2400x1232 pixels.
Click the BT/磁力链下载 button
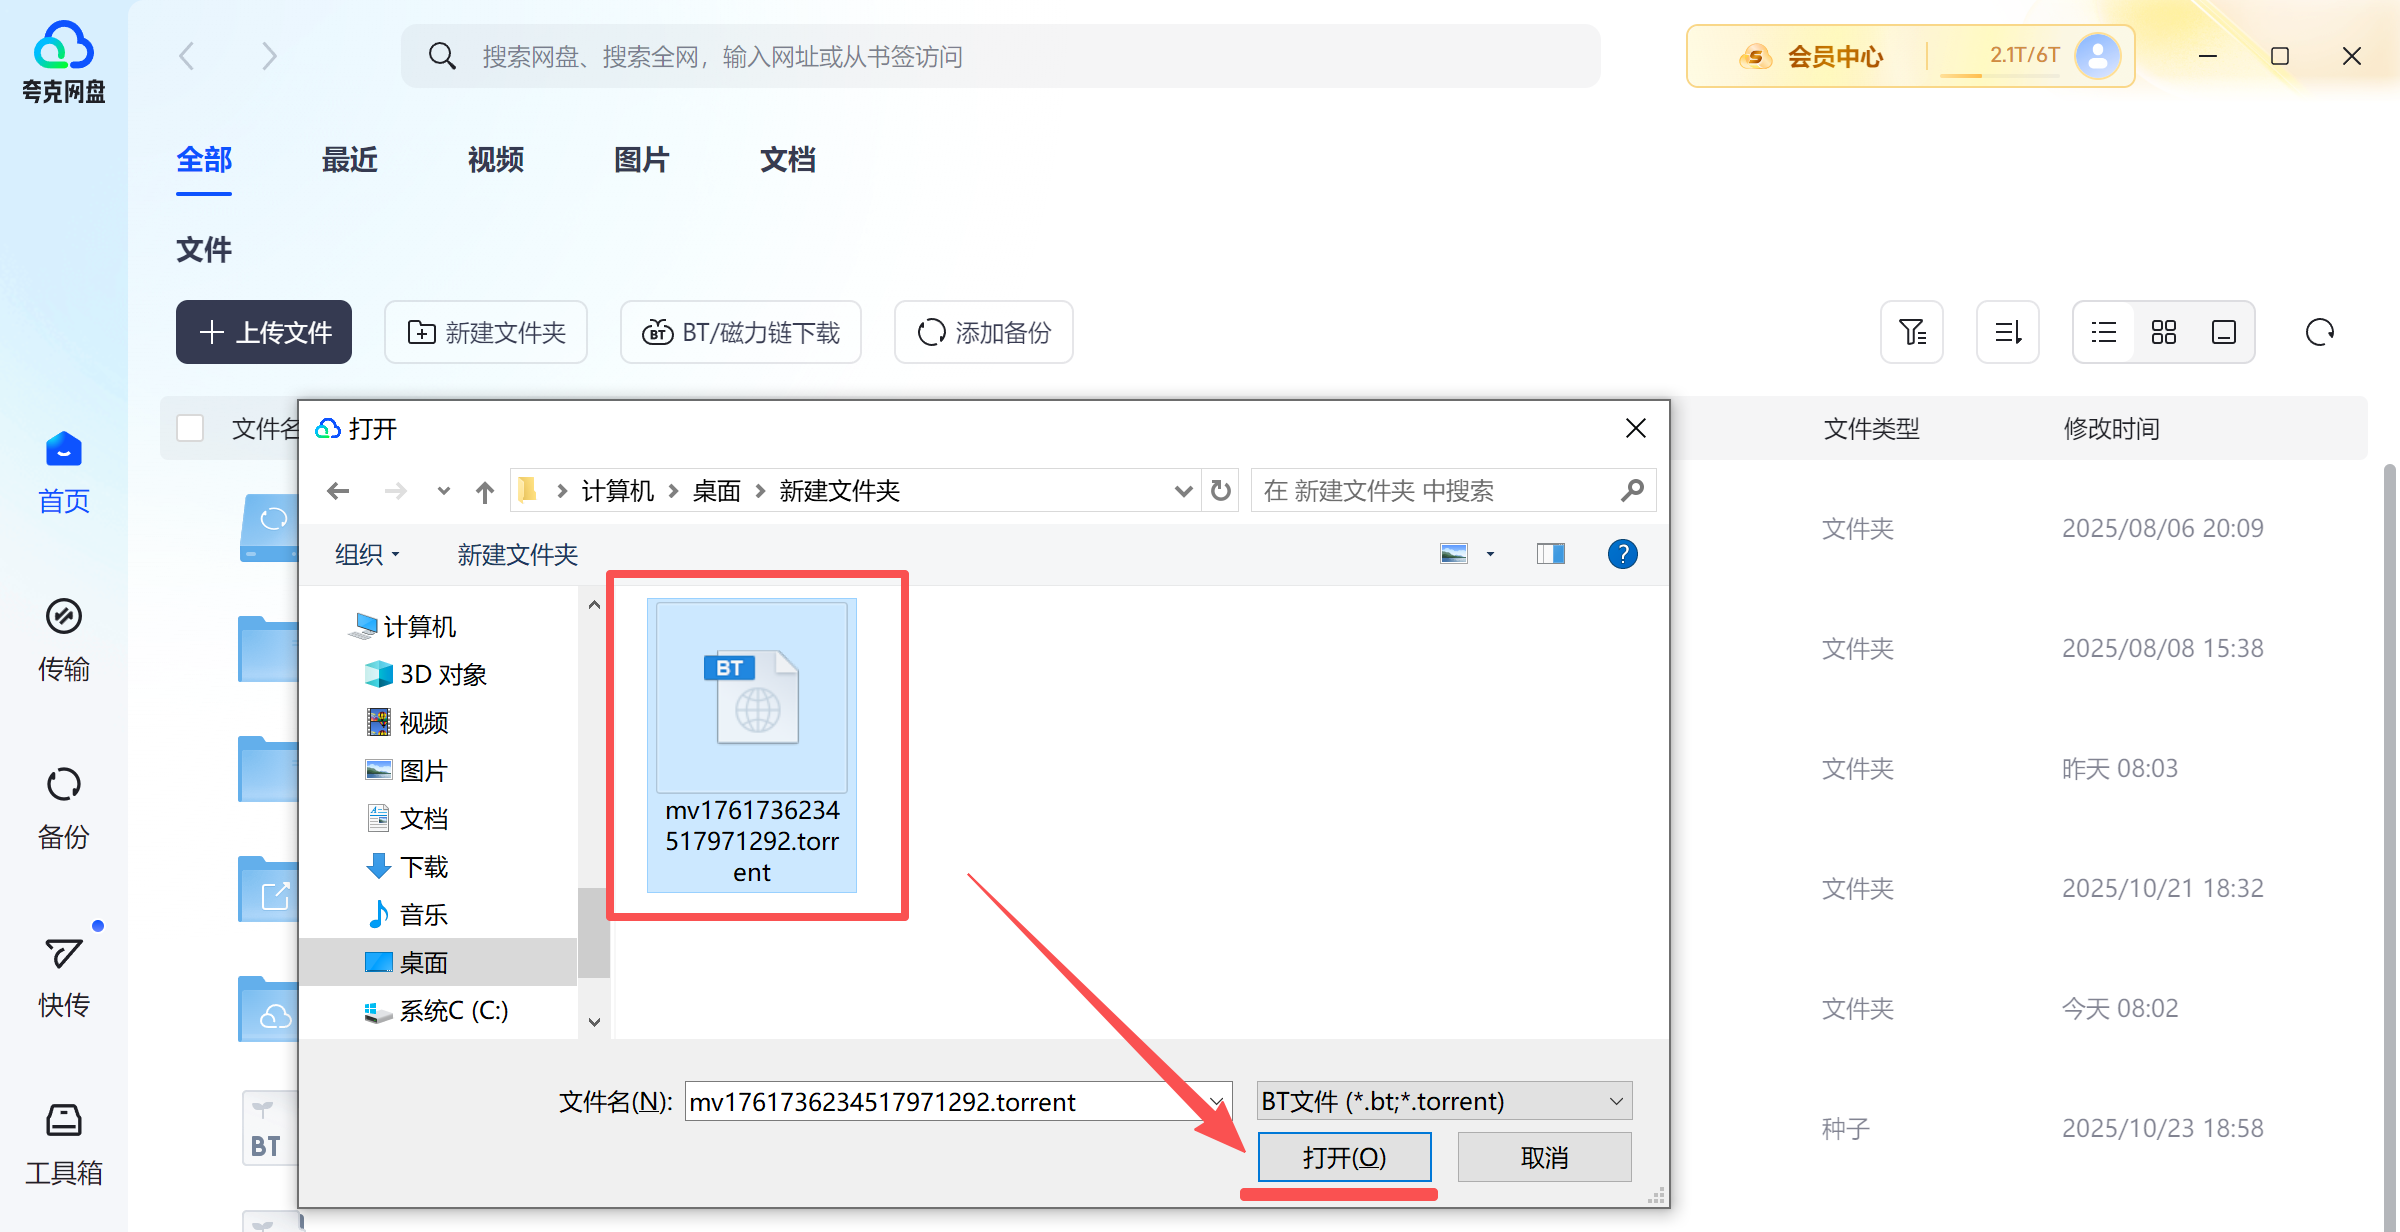(740, 332)
